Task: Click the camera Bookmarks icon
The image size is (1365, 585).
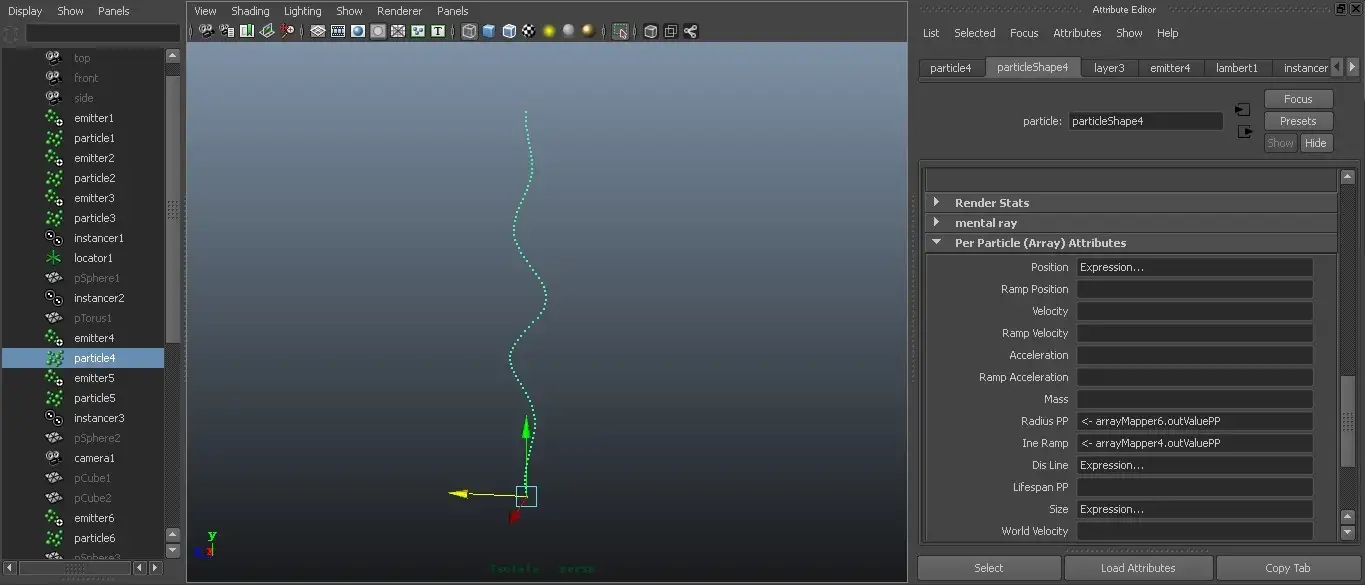Action: pos(247,31)
